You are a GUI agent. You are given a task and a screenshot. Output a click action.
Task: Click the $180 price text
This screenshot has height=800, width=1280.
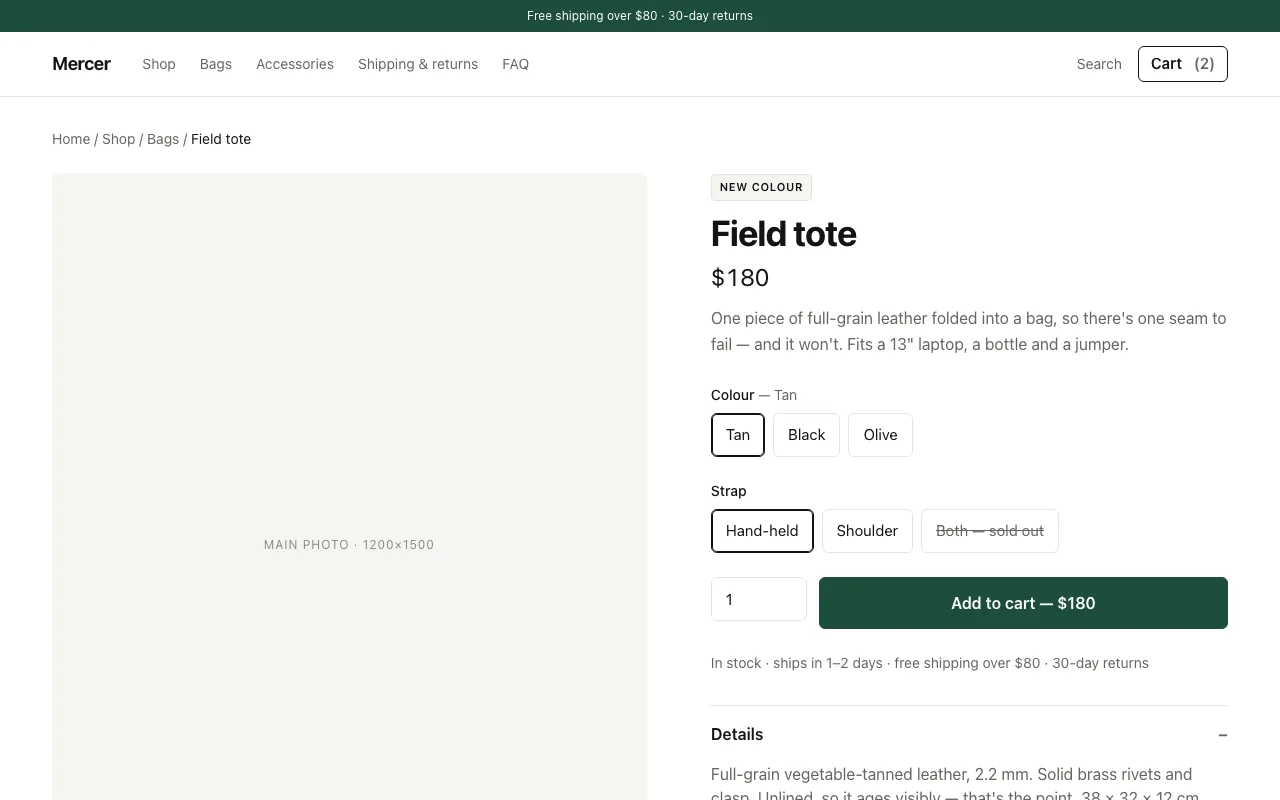coord(740,278)
